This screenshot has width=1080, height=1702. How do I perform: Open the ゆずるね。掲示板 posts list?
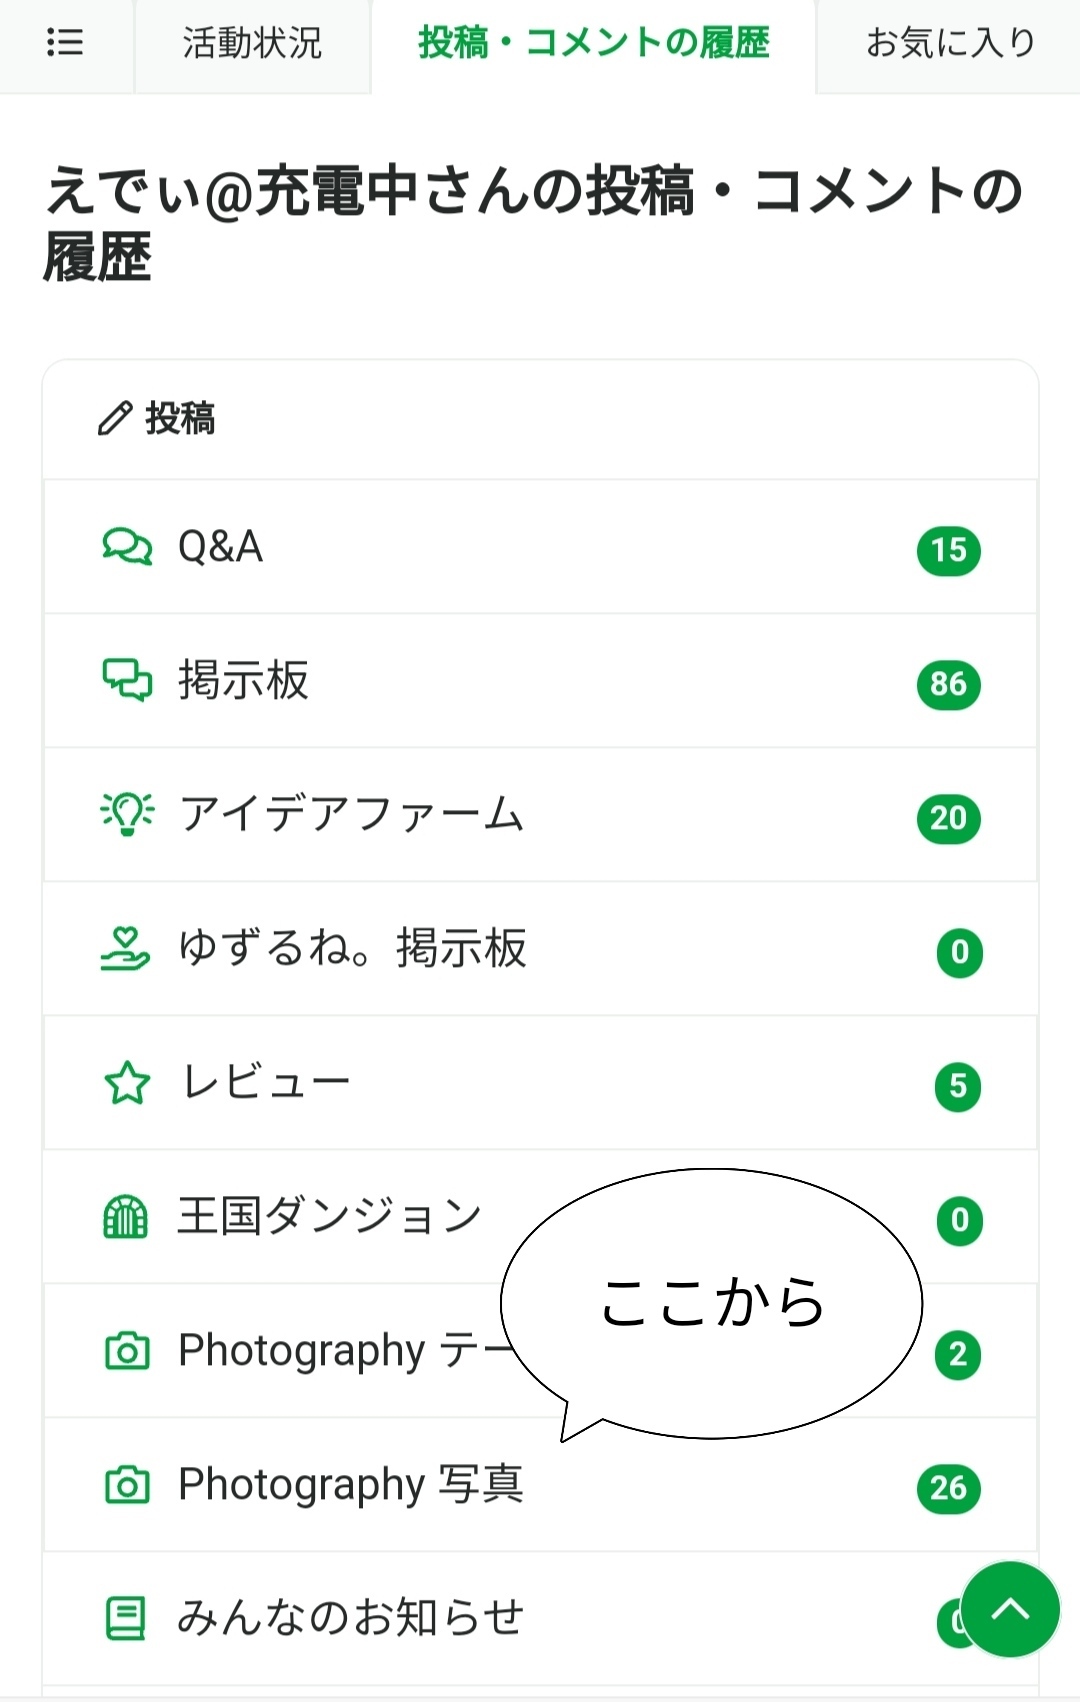pos(352,949)
